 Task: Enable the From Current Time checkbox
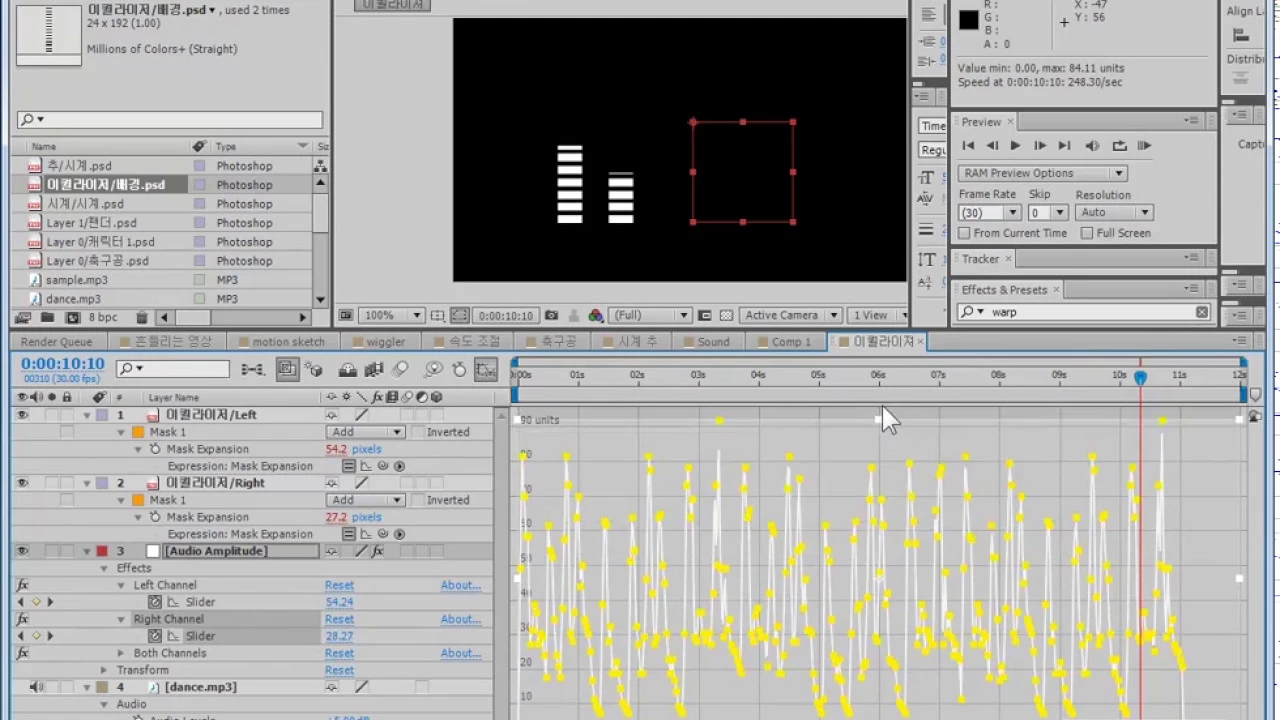pyautogui.click(x=964, y=233)
